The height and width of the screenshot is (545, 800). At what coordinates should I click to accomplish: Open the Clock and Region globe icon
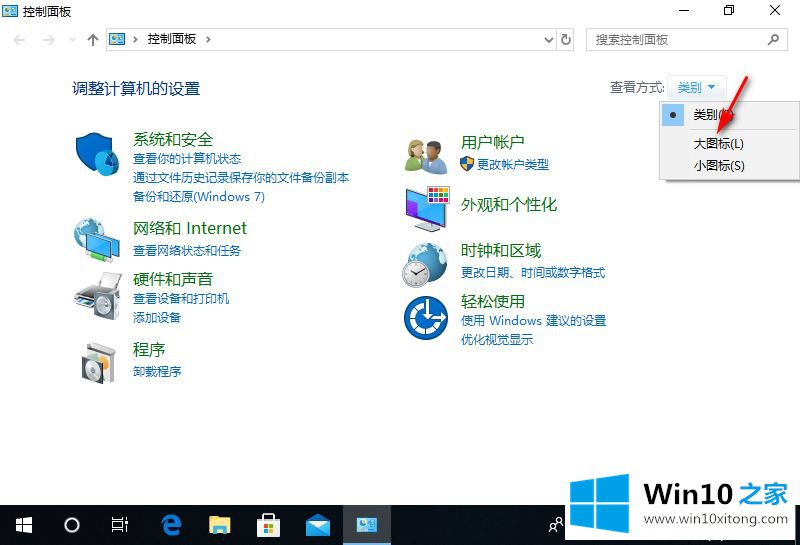pyautogui.click(x=424, y=264)
